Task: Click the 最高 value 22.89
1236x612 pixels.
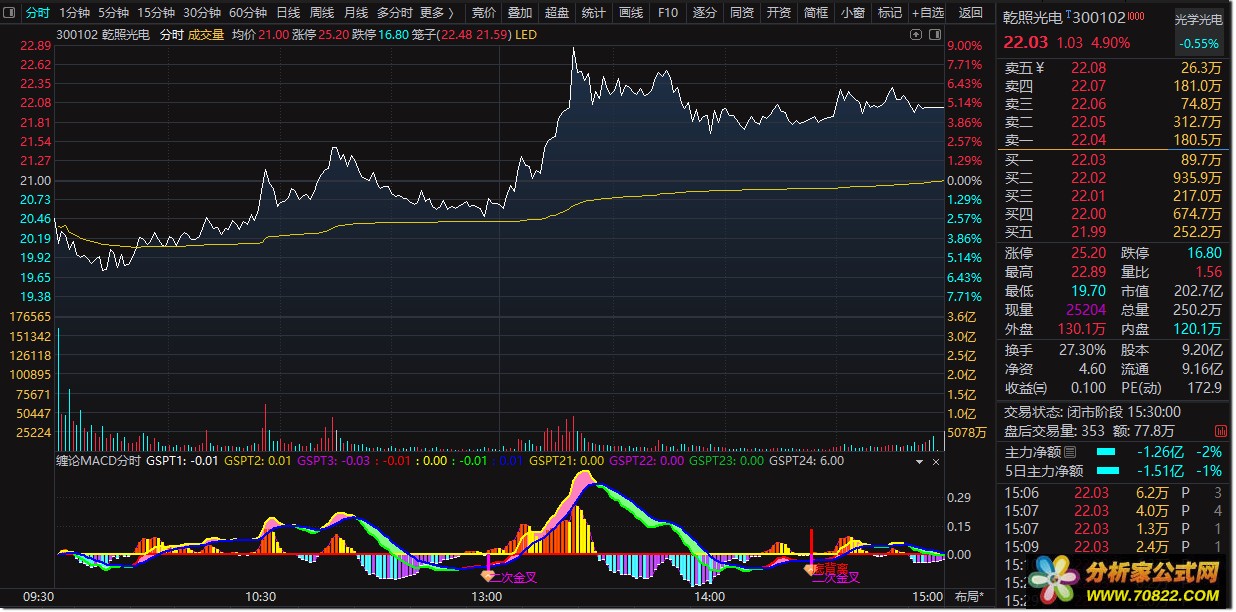Action: (x=1089, y=272)
